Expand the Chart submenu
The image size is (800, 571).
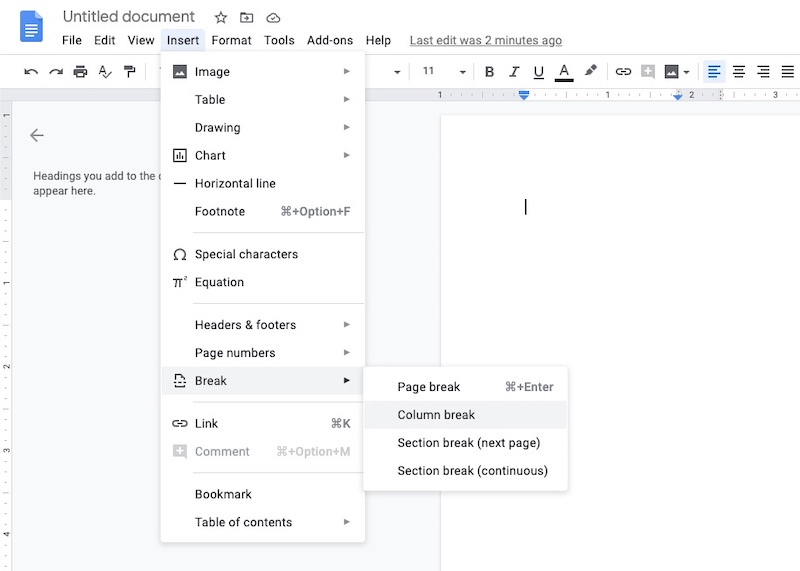click(x=263, y=155)
